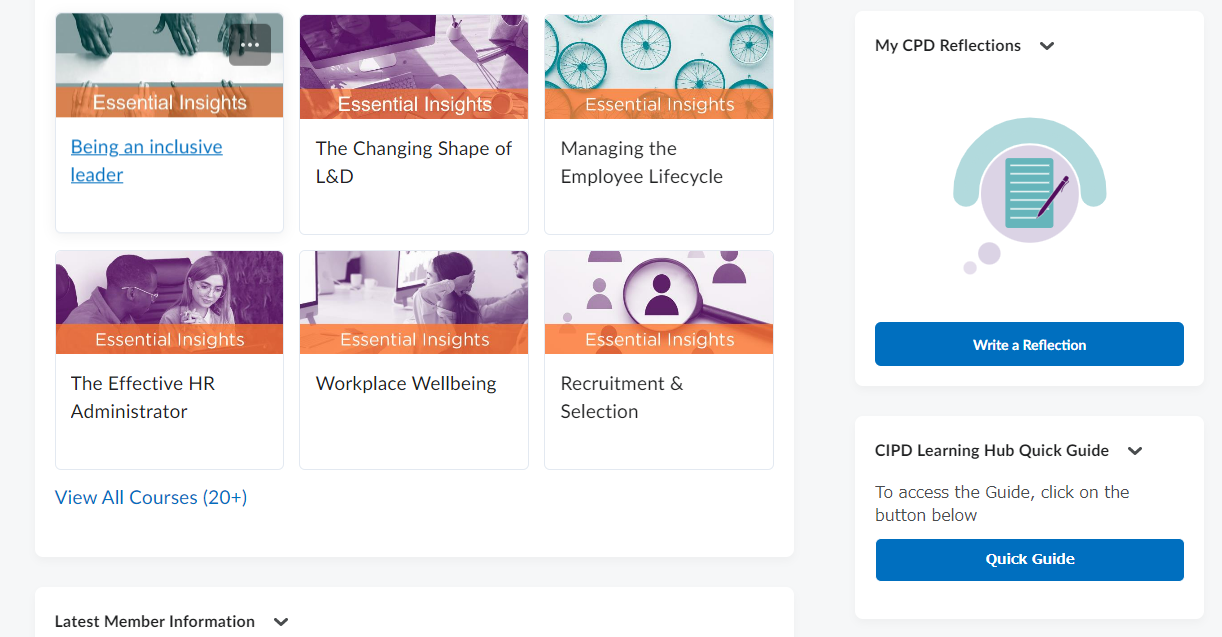Open The Effective HR Administrator course
The height and width of the screenshot is (637, 1222).
(x=143, y=398)
